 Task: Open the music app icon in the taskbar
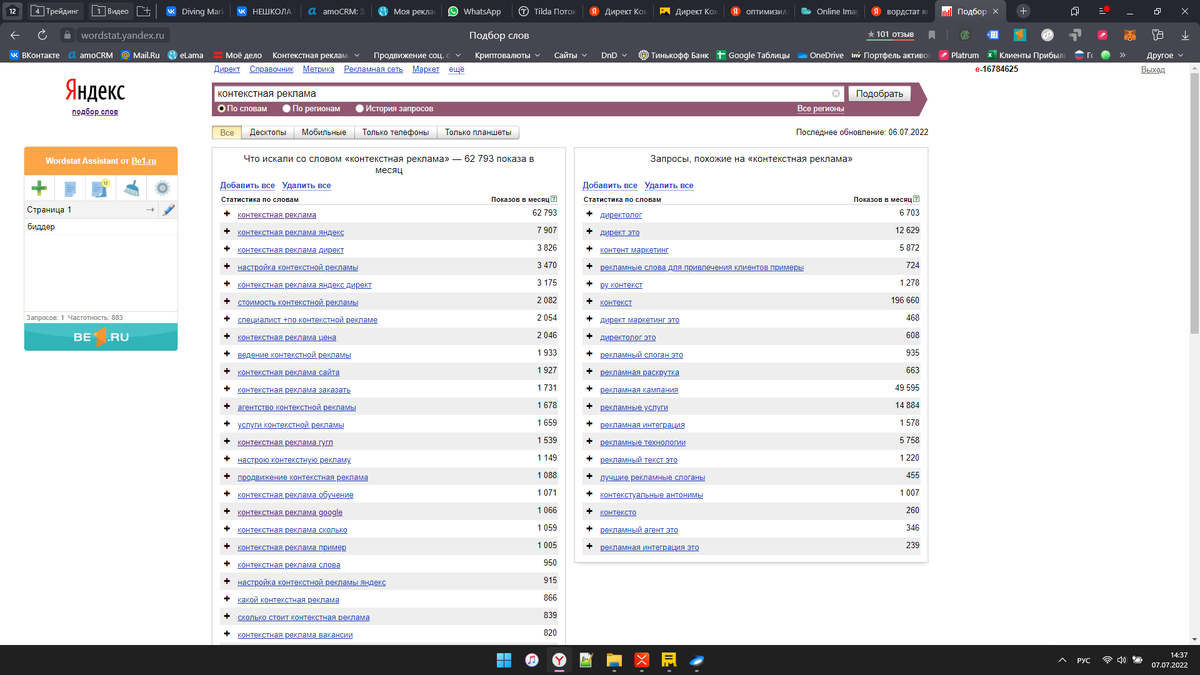(x=532, y=660)
